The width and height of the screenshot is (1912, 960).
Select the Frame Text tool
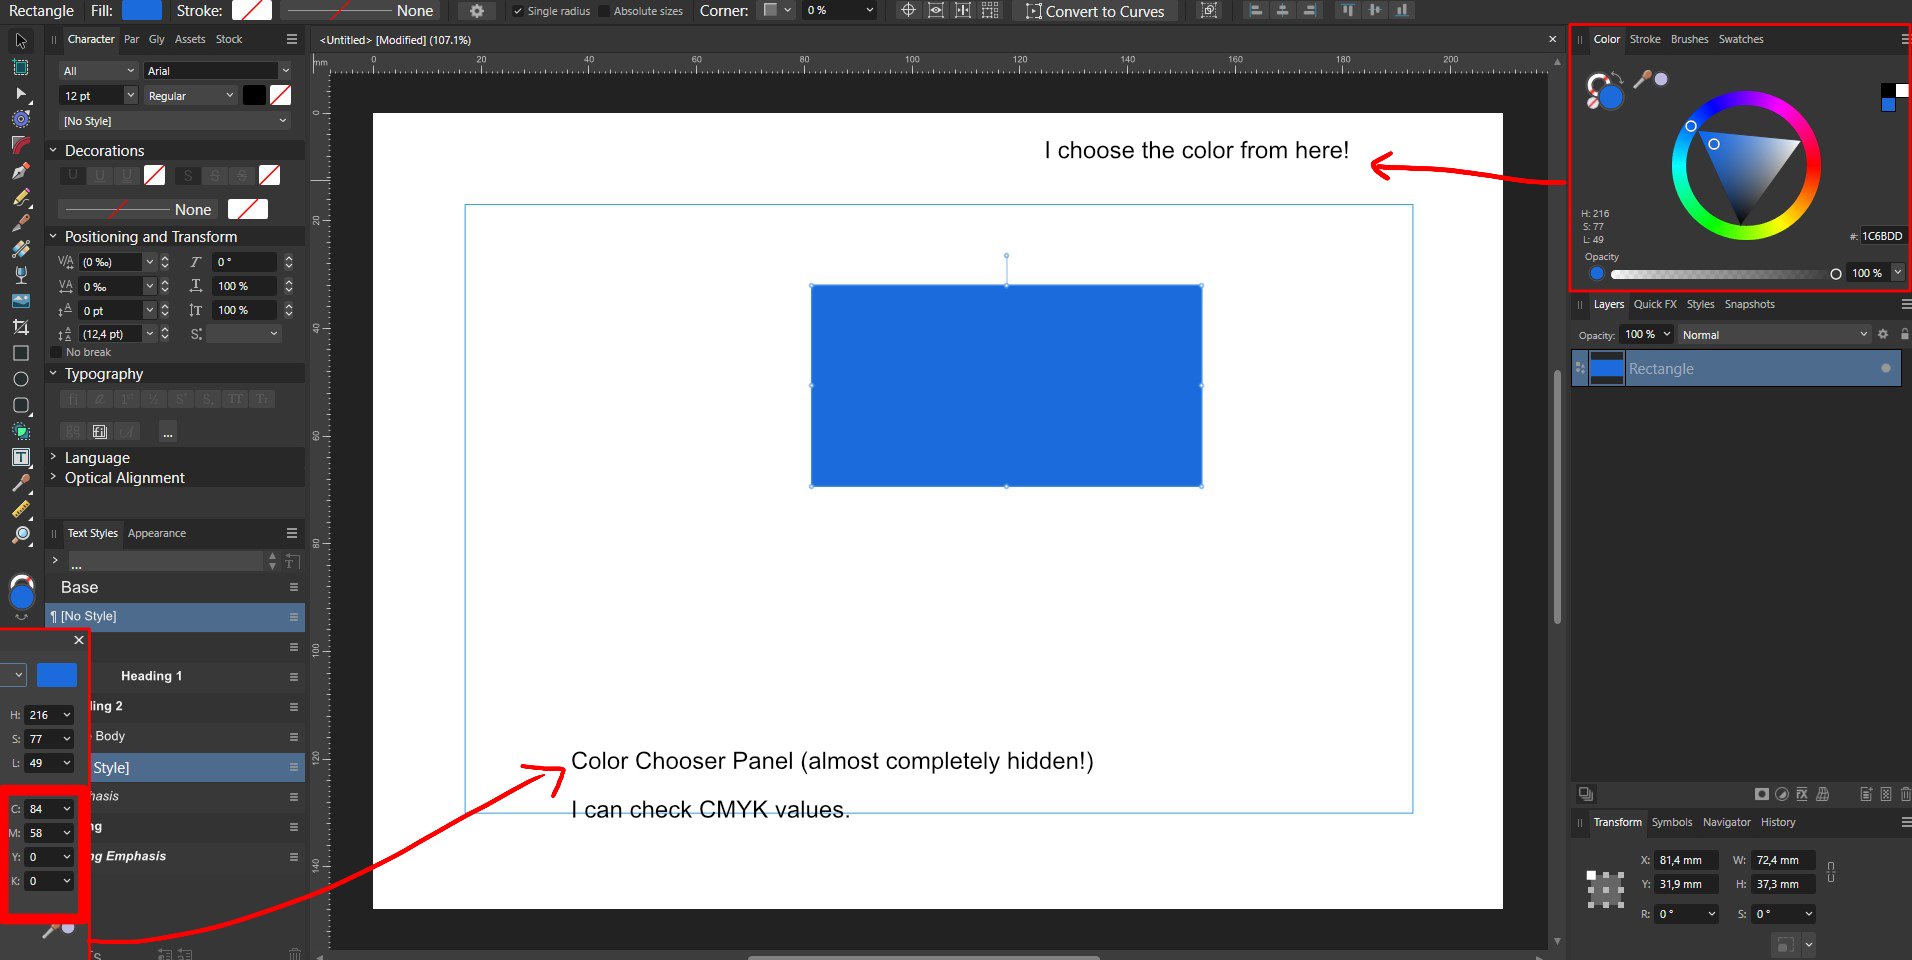point(21,457)
